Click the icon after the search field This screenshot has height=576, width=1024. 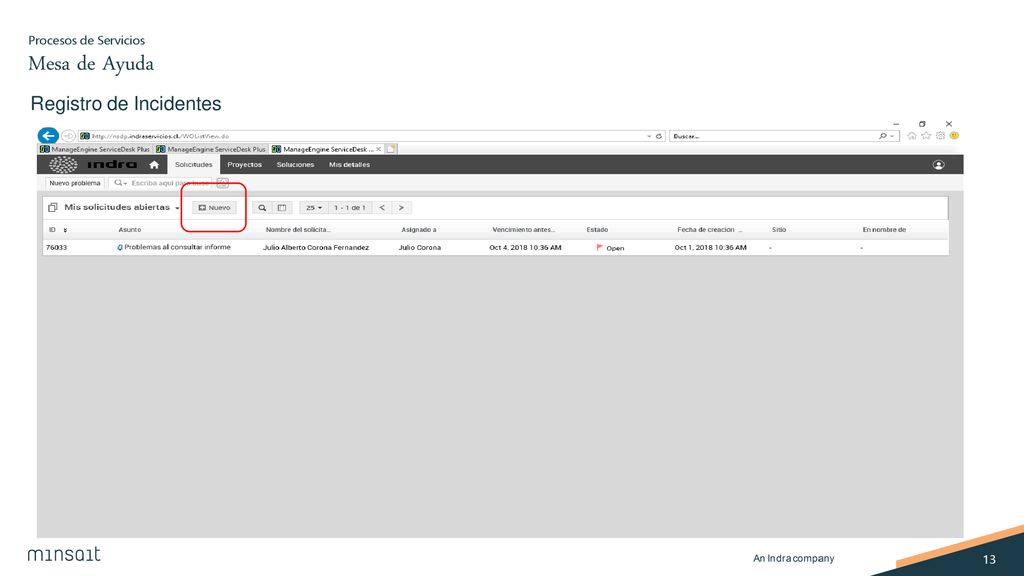222,183
